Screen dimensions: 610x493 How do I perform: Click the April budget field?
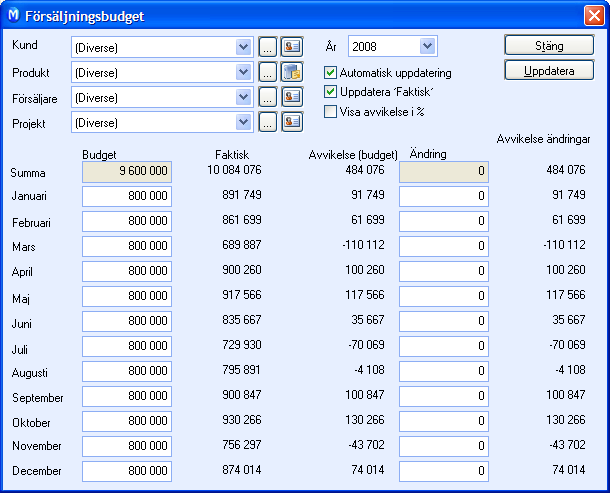pos(127,271)
